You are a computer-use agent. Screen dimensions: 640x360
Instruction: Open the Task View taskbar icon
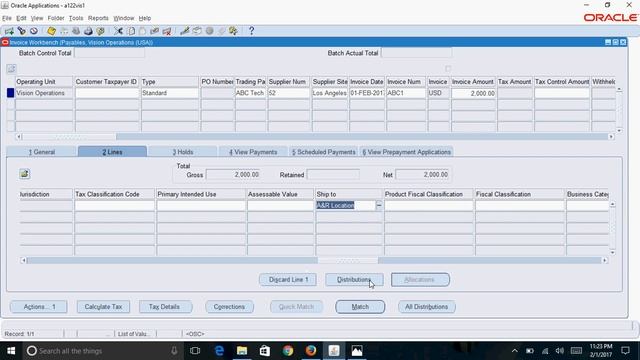click(x=195, y=351)
